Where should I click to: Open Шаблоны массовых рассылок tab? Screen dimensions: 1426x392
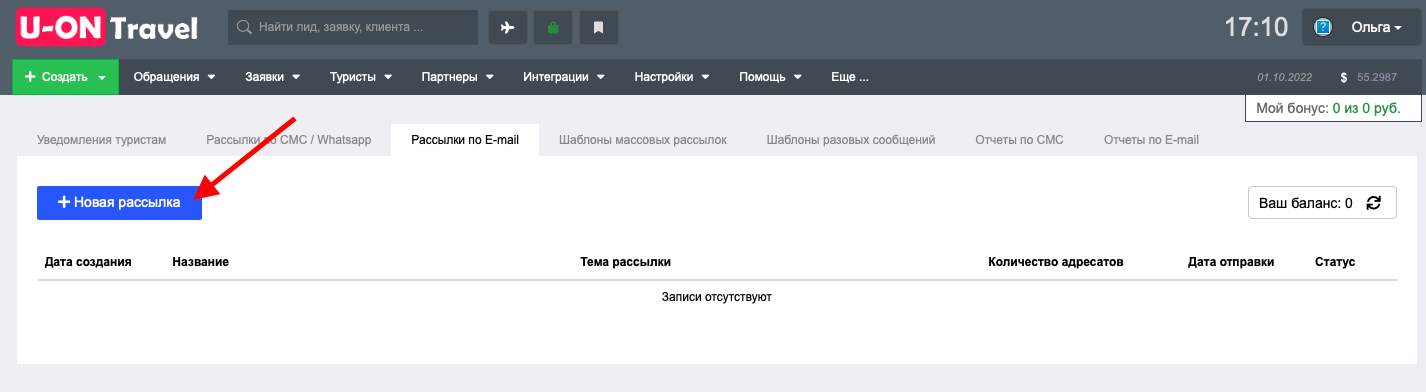coord(643,140)
